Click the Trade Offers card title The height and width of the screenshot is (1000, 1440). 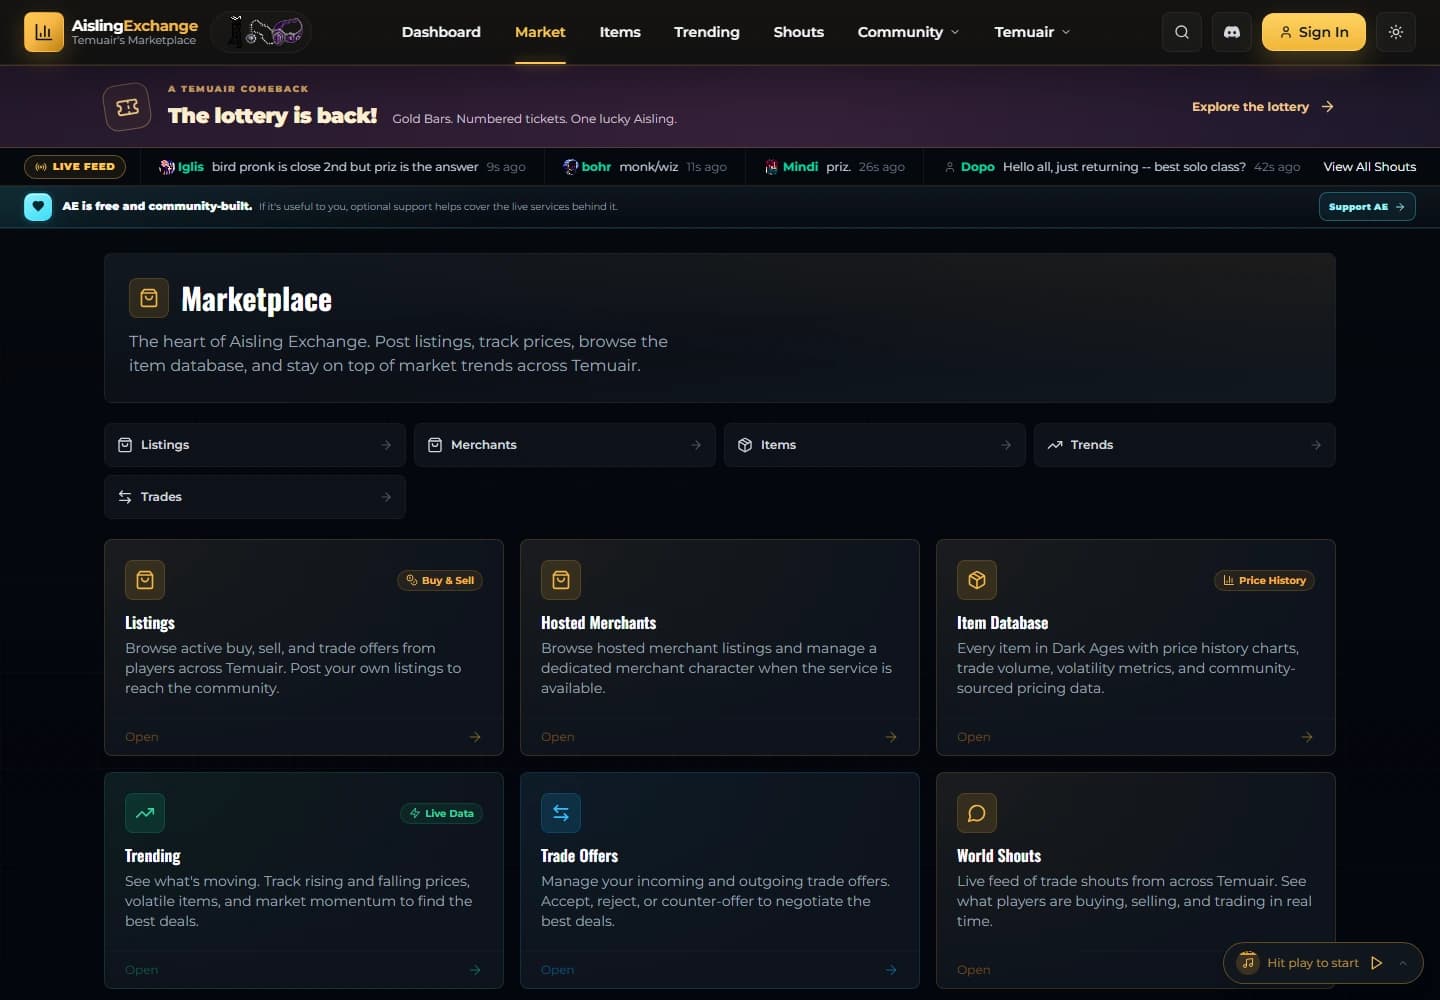click(579, 856)
